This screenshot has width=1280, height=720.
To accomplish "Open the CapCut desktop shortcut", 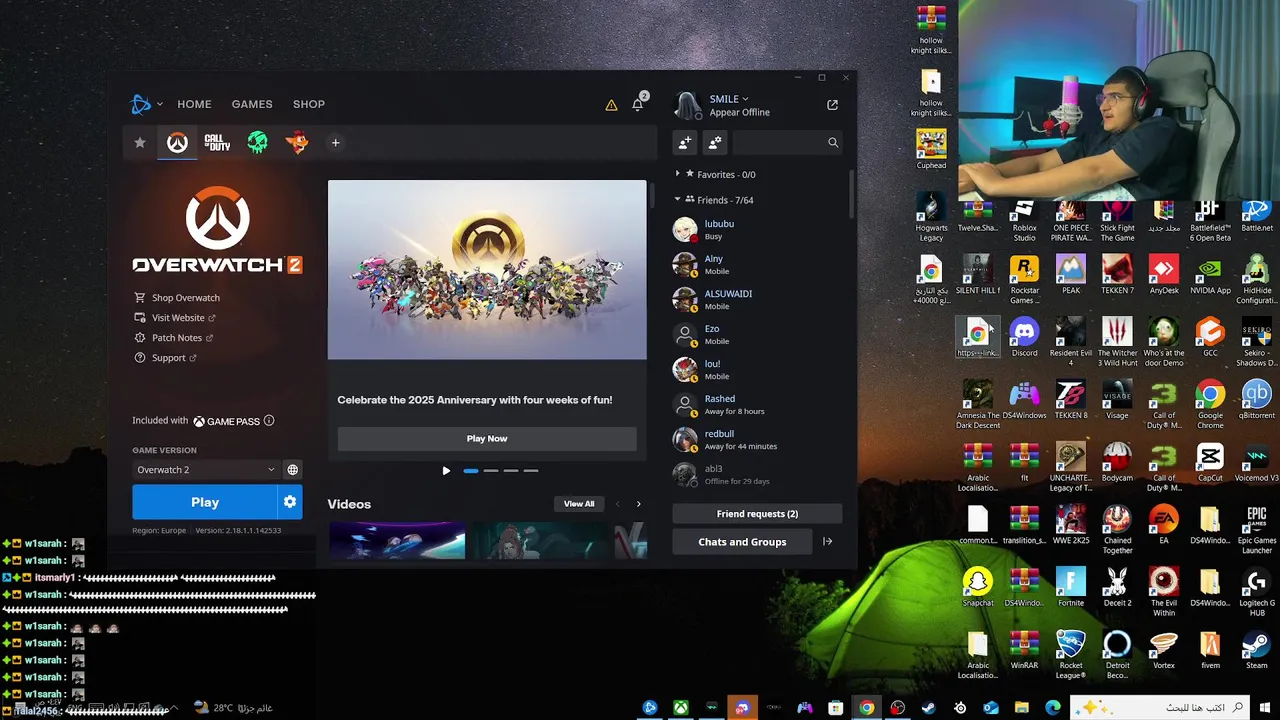I will 1210,463.
